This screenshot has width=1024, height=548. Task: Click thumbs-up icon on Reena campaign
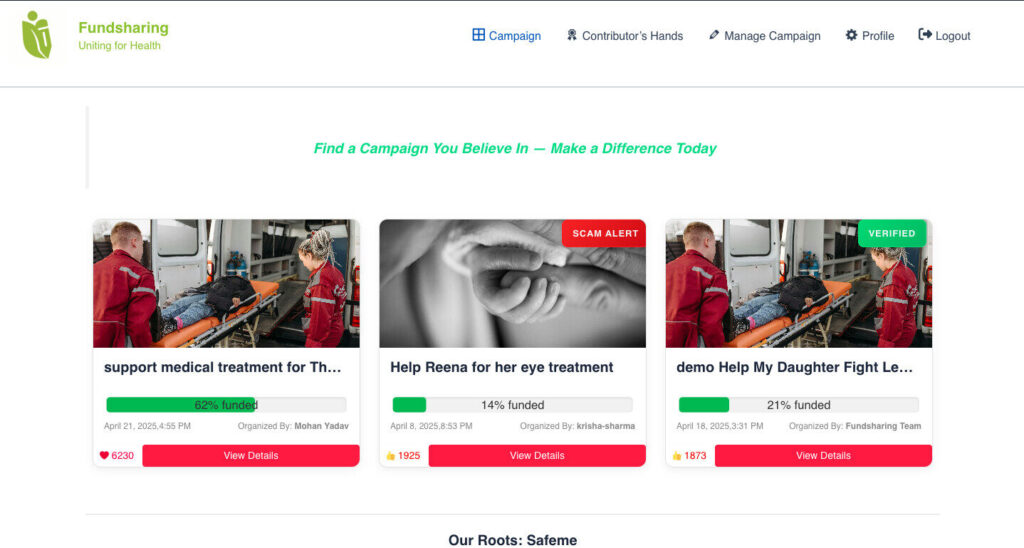pyautogui.click(x=390, y=456)
